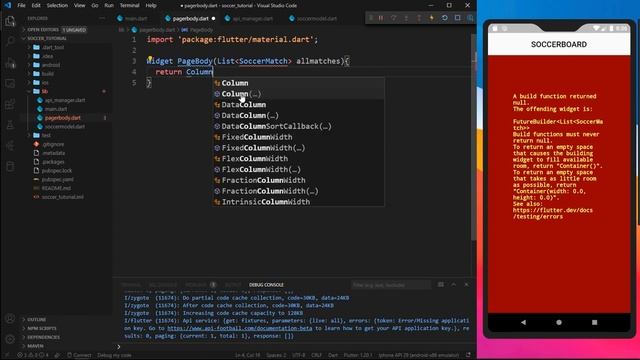Open the Extensions view in the activity bar
640x360 pixels.
[10, 104]
